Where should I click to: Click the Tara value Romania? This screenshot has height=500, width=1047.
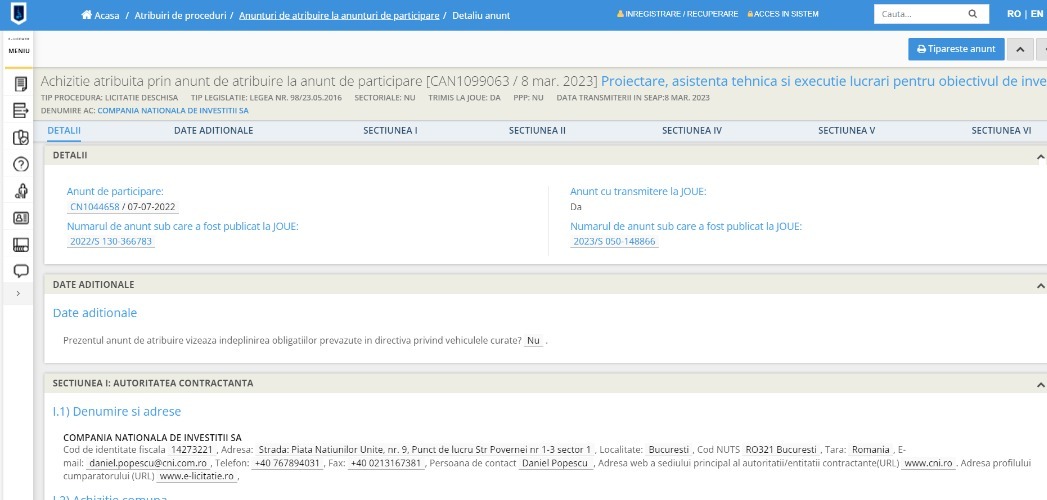click(x=871, y=449)
